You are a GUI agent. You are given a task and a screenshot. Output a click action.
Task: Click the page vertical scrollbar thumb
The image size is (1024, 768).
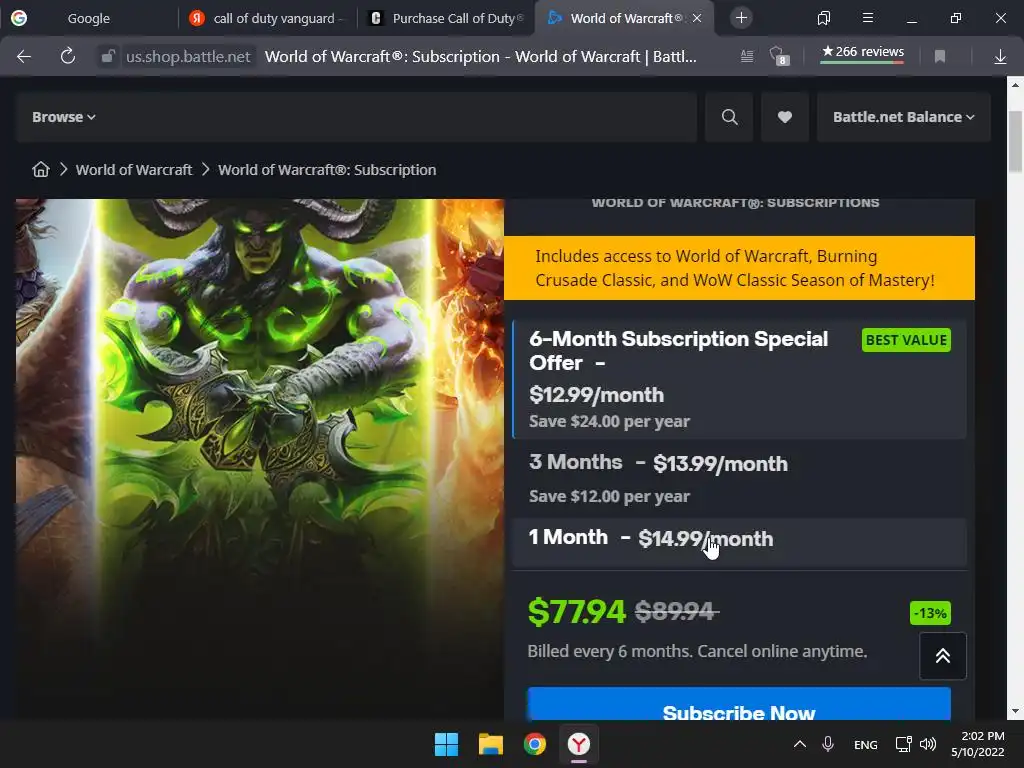click(1015, 142)
